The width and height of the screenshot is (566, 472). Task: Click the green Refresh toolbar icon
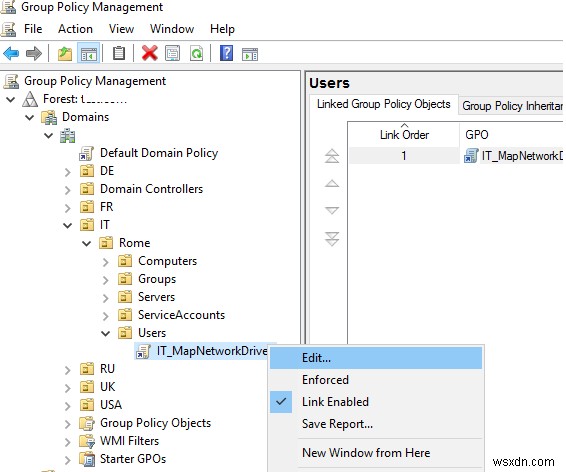click(x=196, y=54)
